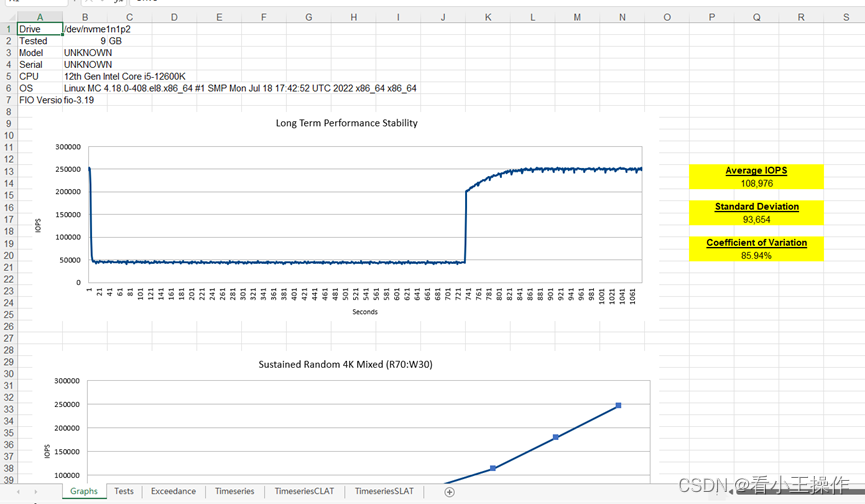Select the Average IOPS header cell
The height and width of the screenshot is (504, 865).
[756, 170]
